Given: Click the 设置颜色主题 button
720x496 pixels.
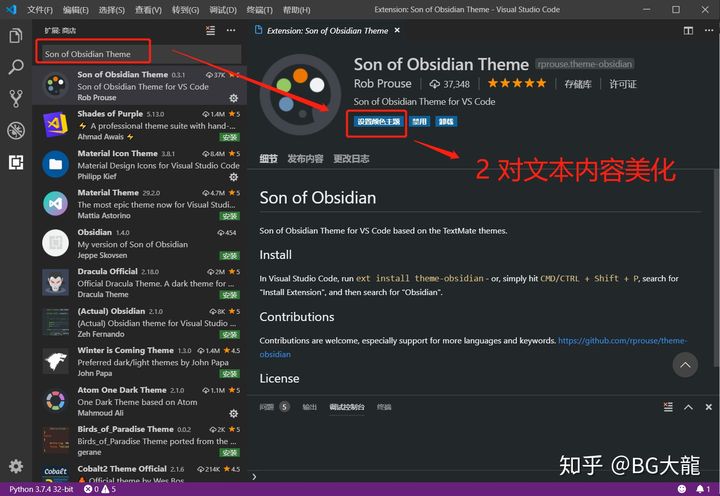Looking at the screenshot, I should (379, 122).
